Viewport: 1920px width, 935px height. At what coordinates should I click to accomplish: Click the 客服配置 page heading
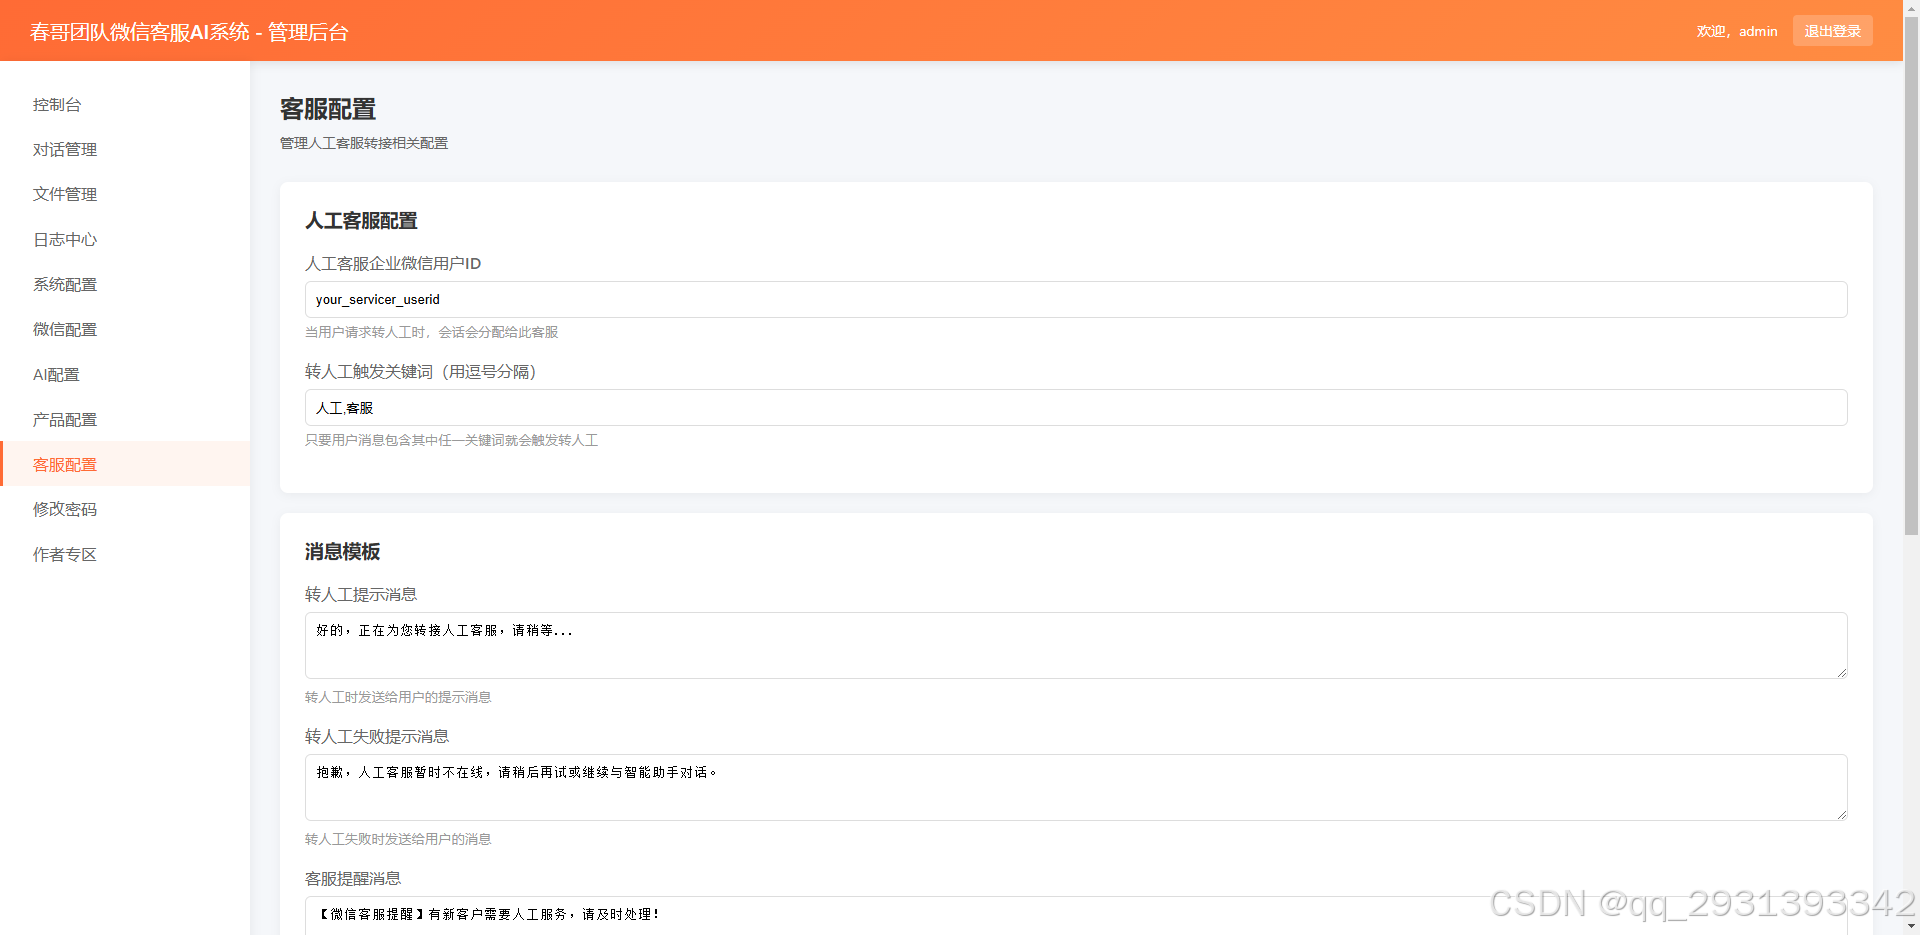[x=328, y=109]
